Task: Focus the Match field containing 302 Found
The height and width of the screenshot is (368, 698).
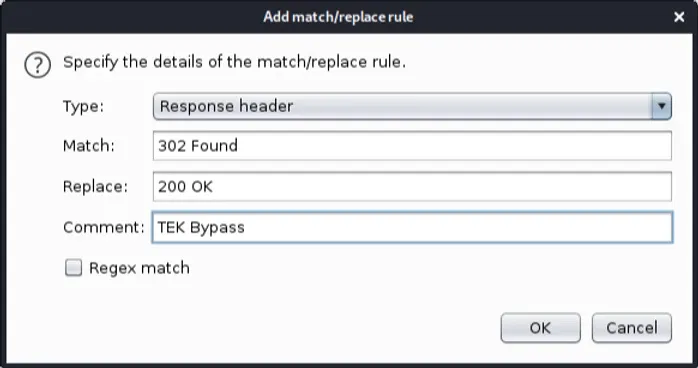Action: click(412, 146)
